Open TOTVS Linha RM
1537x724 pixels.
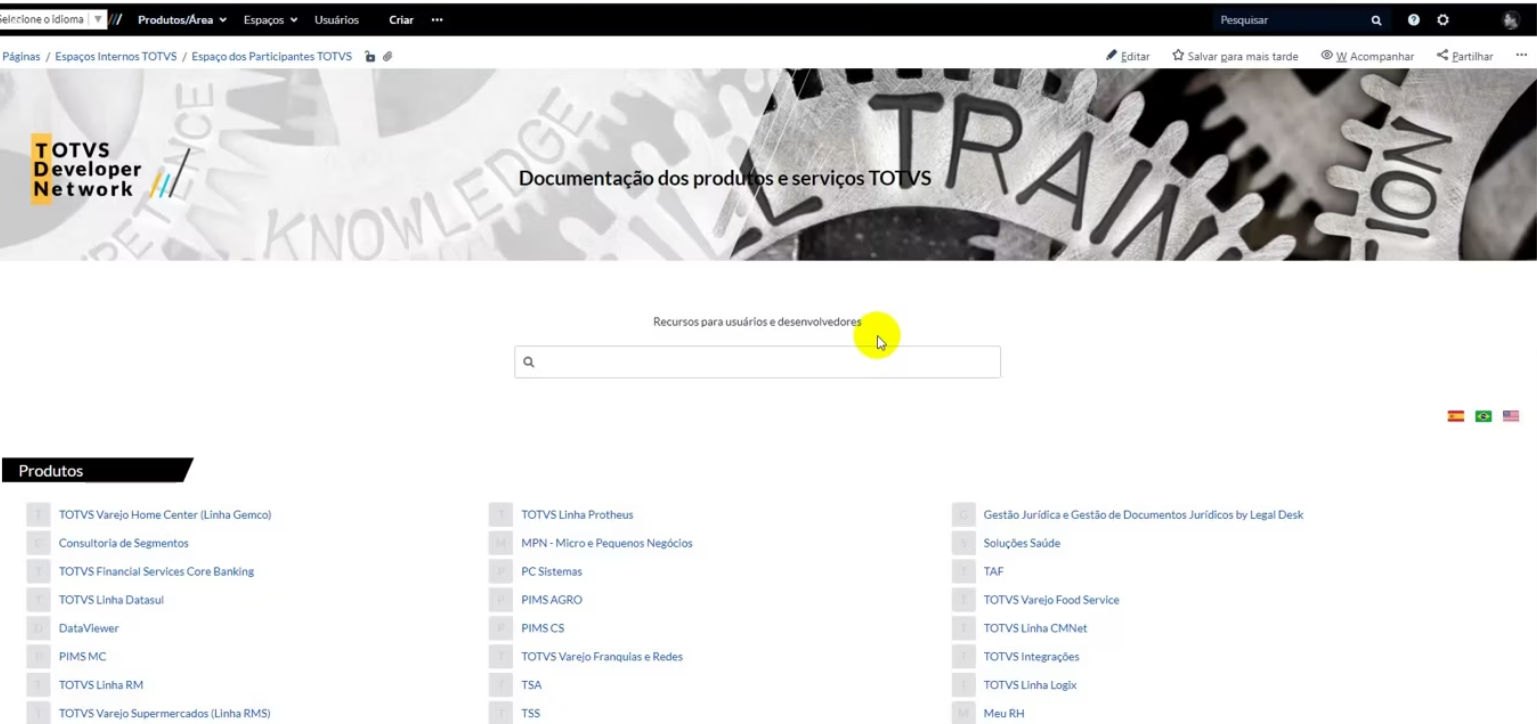pyautogui.click(x=101, y=685)
